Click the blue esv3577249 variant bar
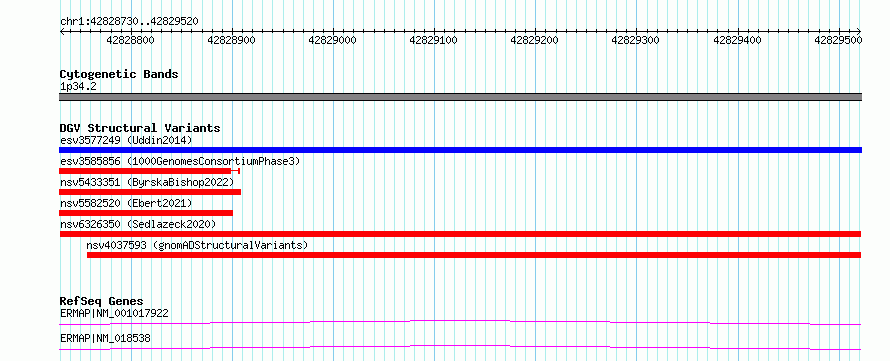 pyautogui.click(x=460, y=150)
